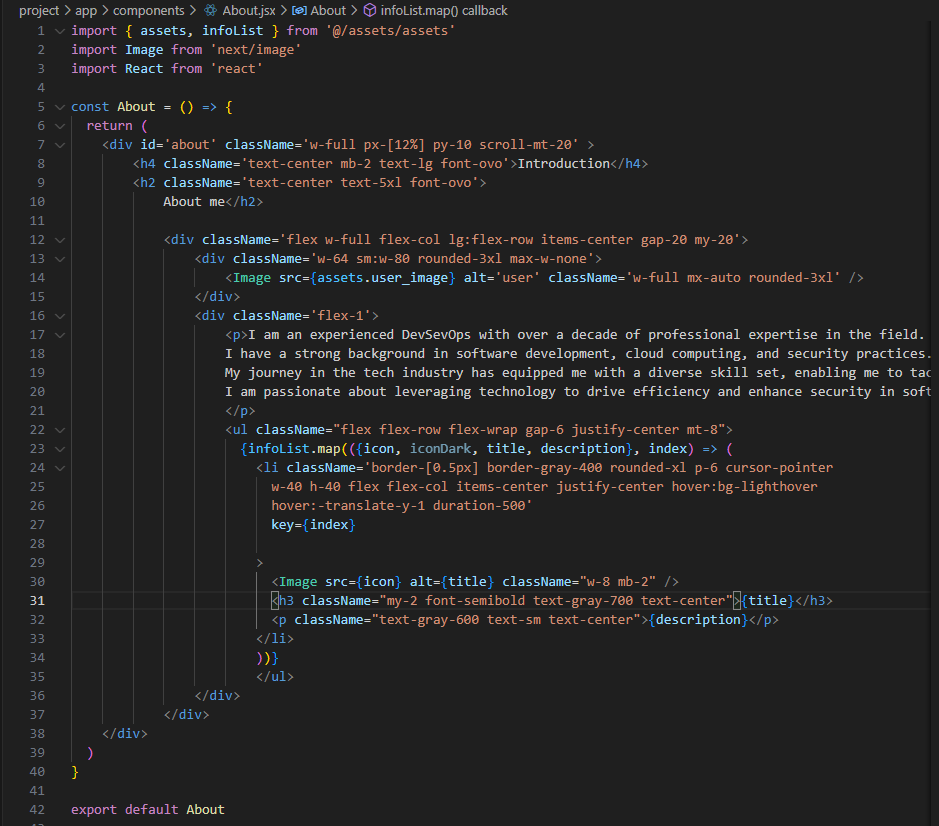The image size is (939, 826).
Task: Click the cube icon before infoList.map()
Action: click(370, 11)
